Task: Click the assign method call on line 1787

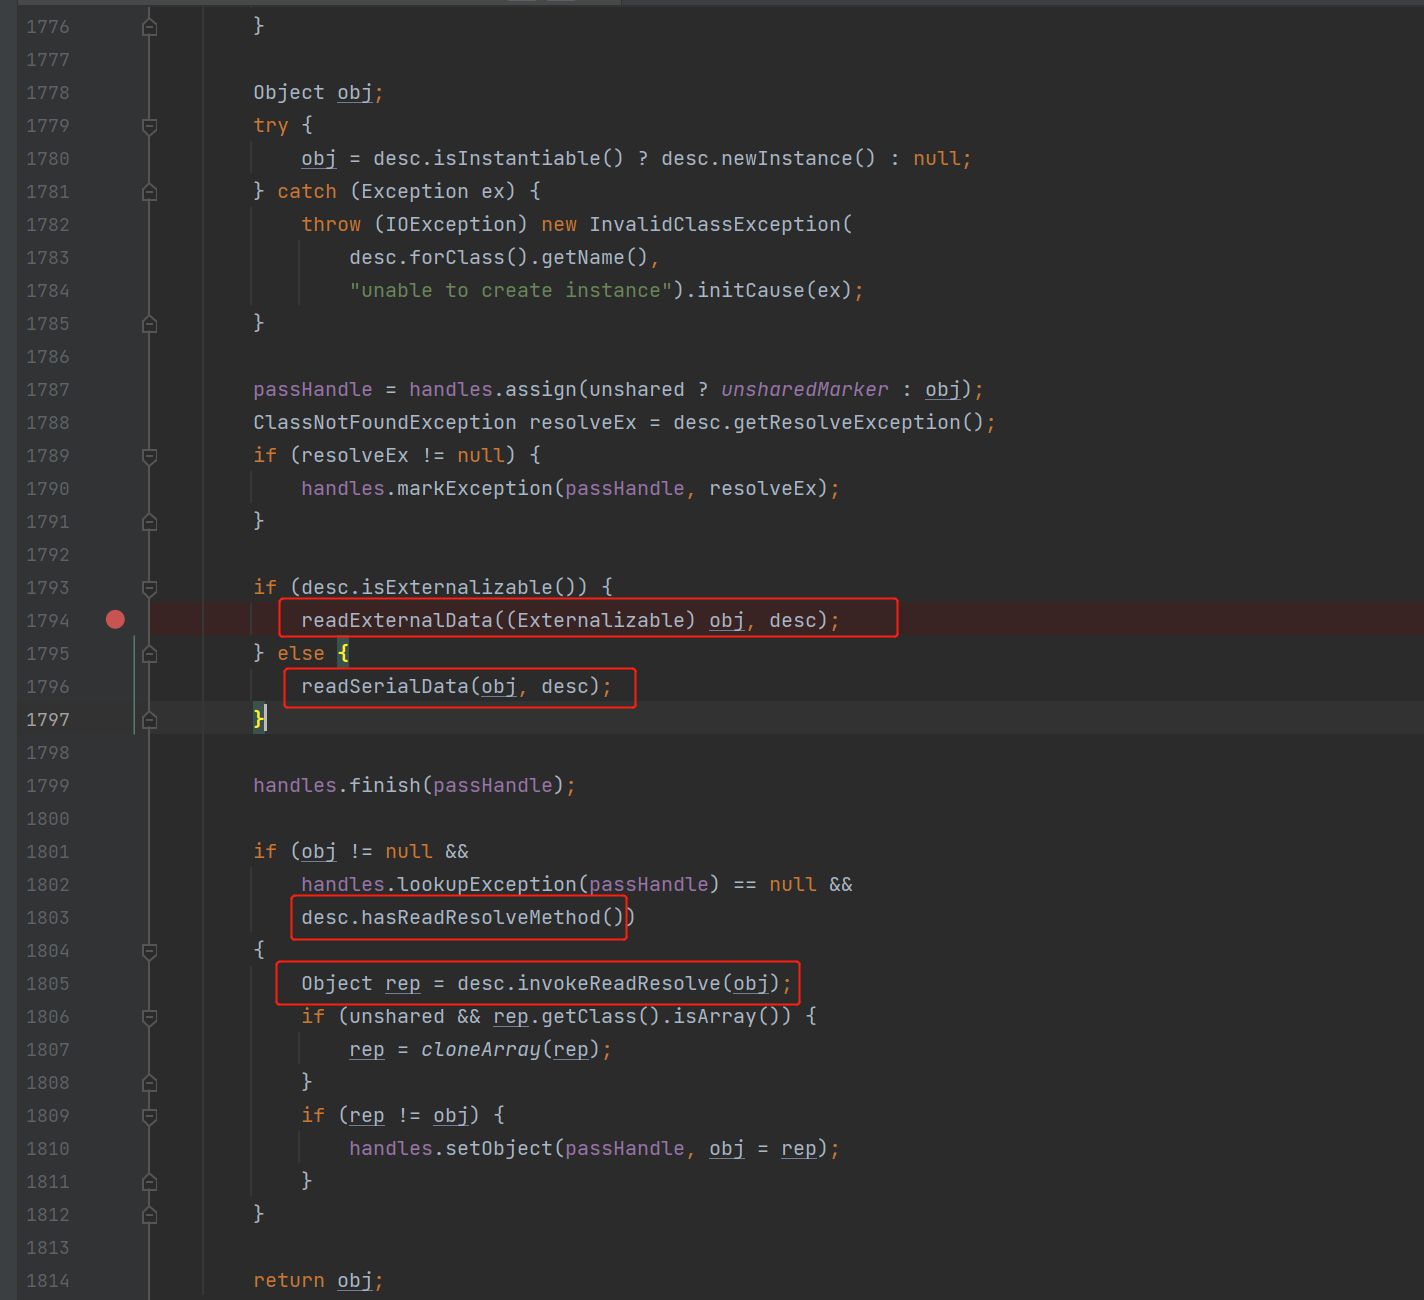Action: 541,389
